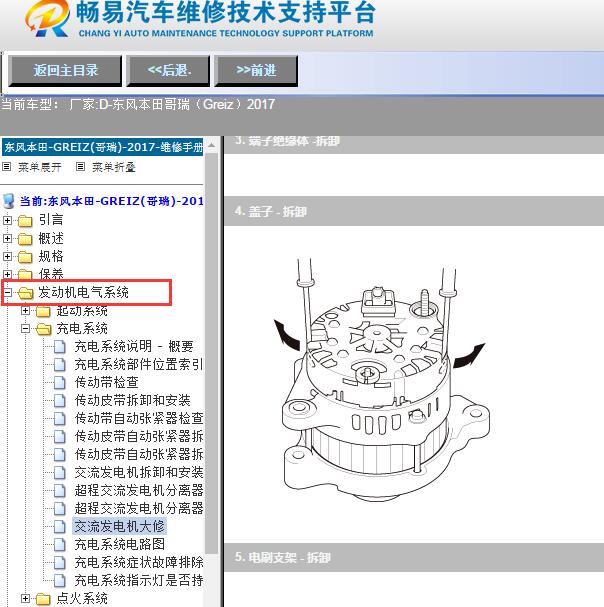Image resolution: width=604 pixels, height=607 pixels.
Task: Select 菜单展开 link text
Action: tap(39, 167)
